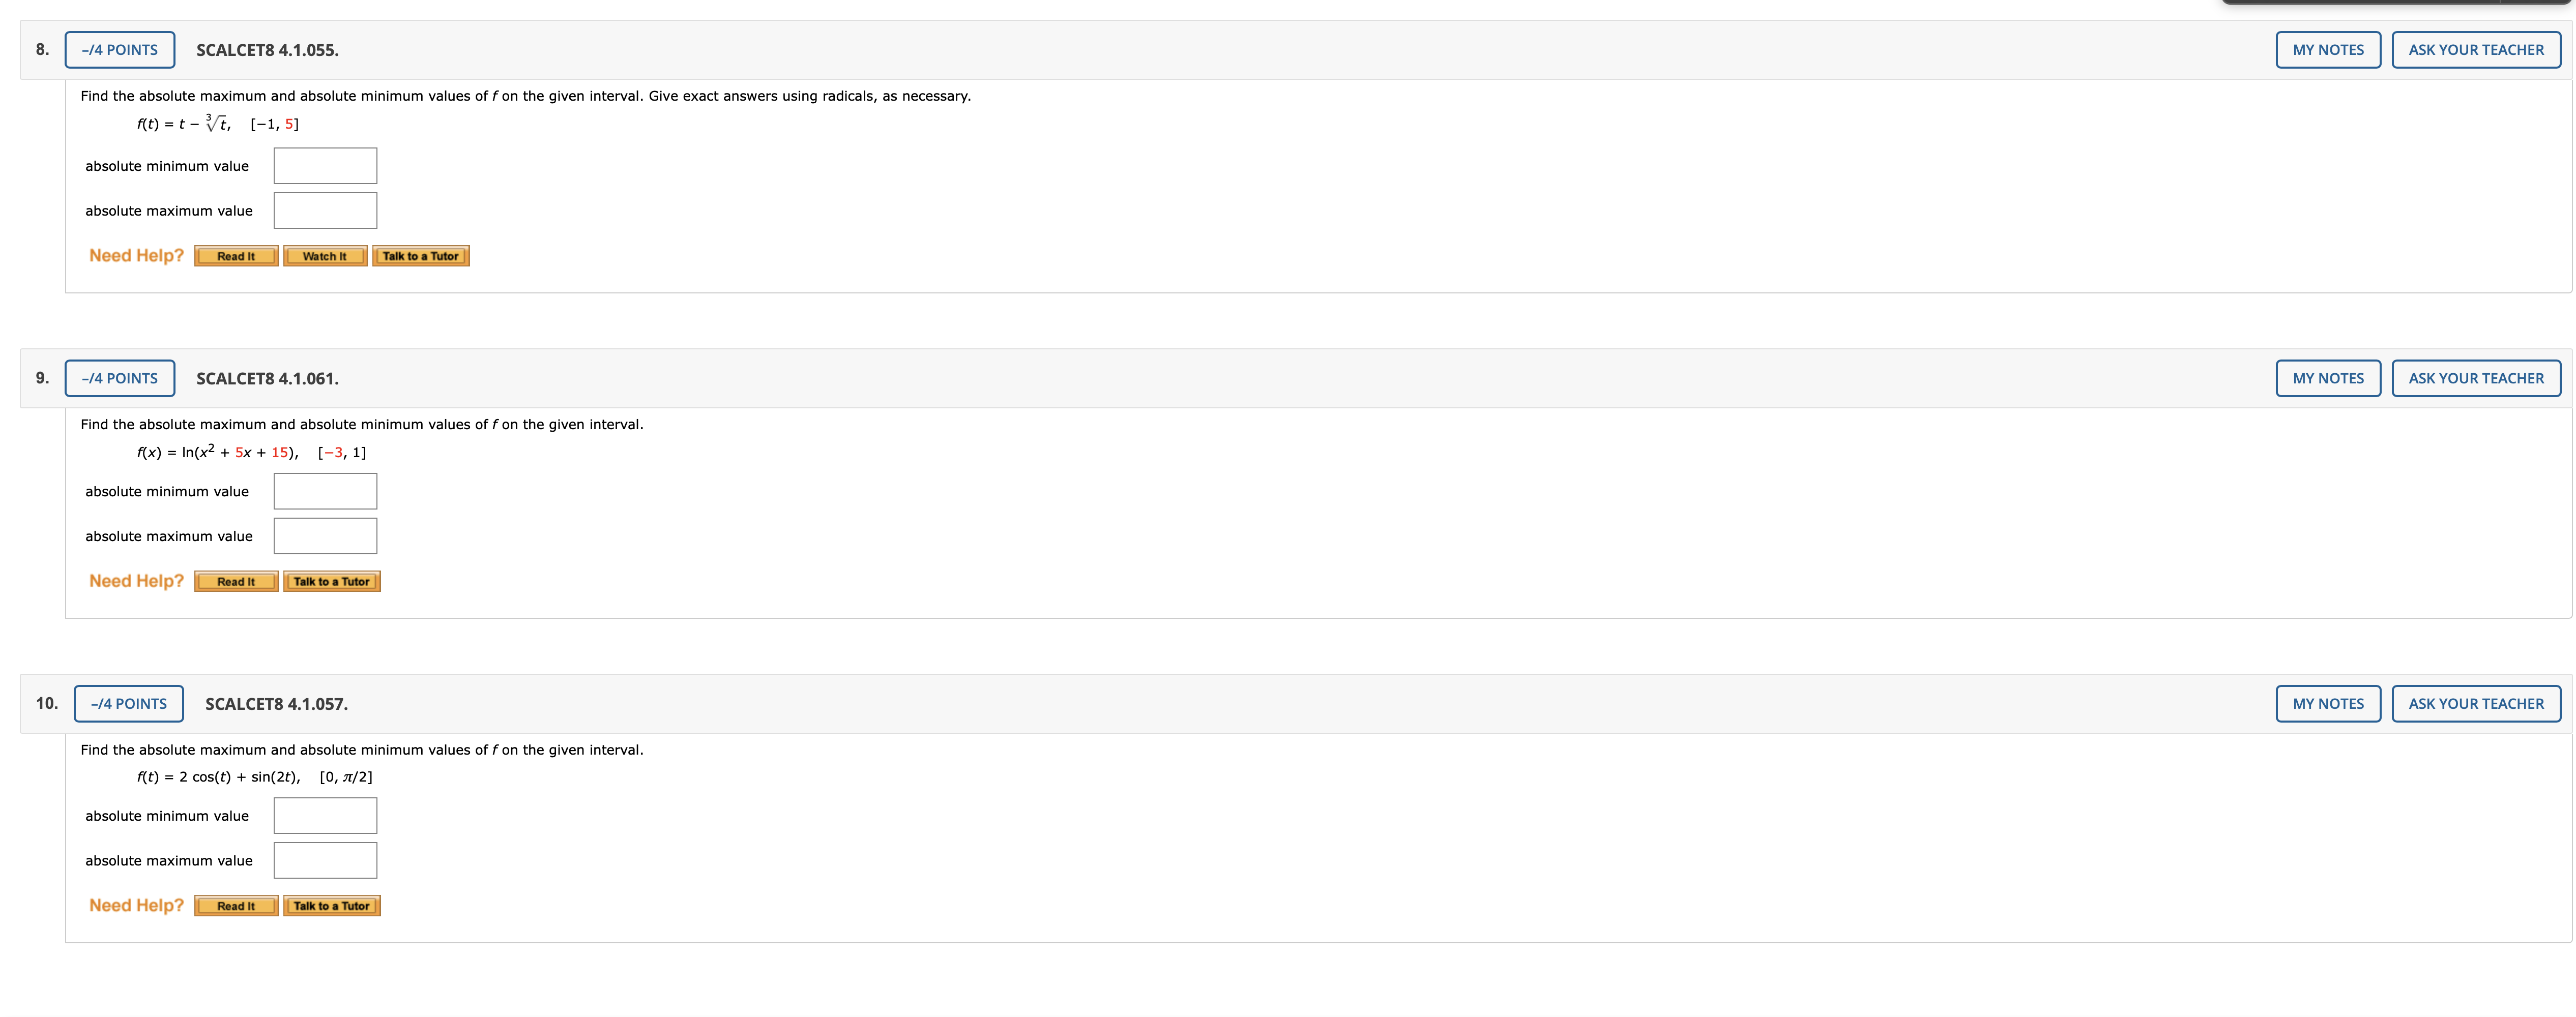Click Read It for question 9

236,582
